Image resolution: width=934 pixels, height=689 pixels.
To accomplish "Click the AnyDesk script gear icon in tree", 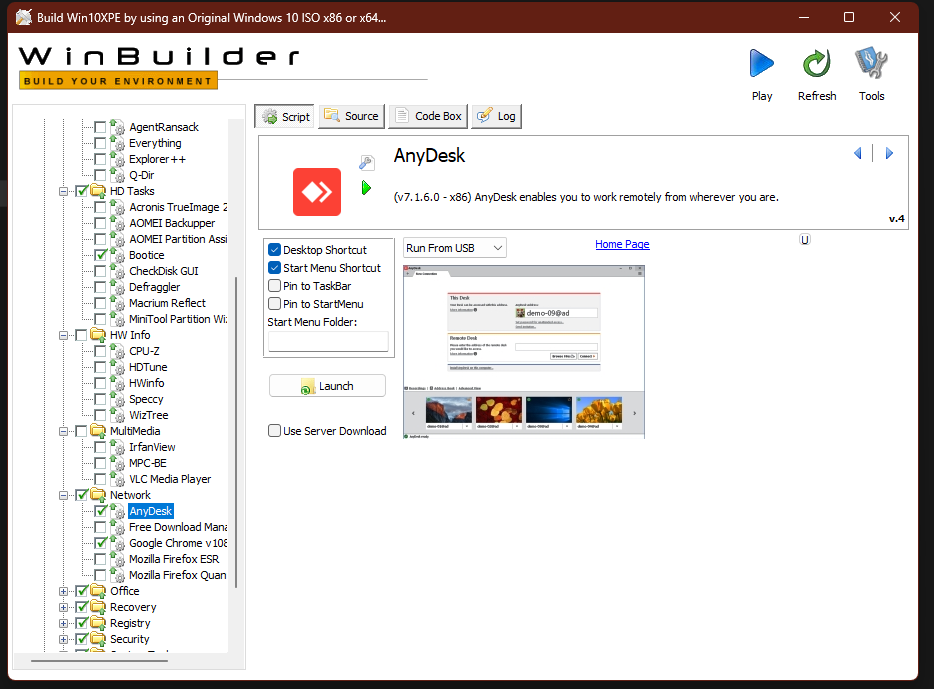I will (118, 511).
